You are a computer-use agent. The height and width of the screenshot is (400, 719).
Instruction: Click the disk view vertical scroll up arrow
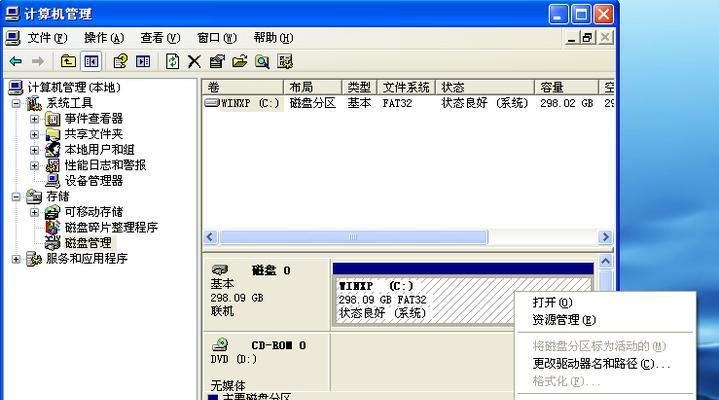coord(605,261)
